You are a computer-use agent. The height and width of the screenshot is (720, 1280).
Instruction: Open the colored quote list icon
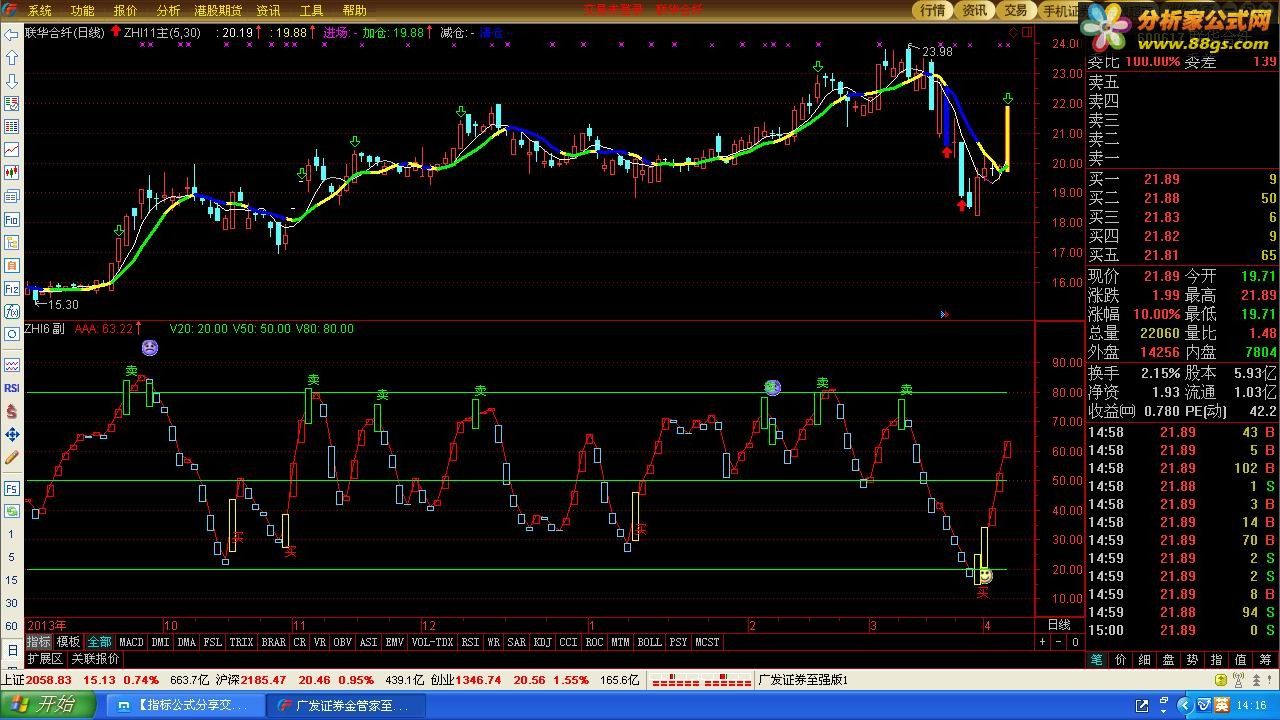click(12, 104)
